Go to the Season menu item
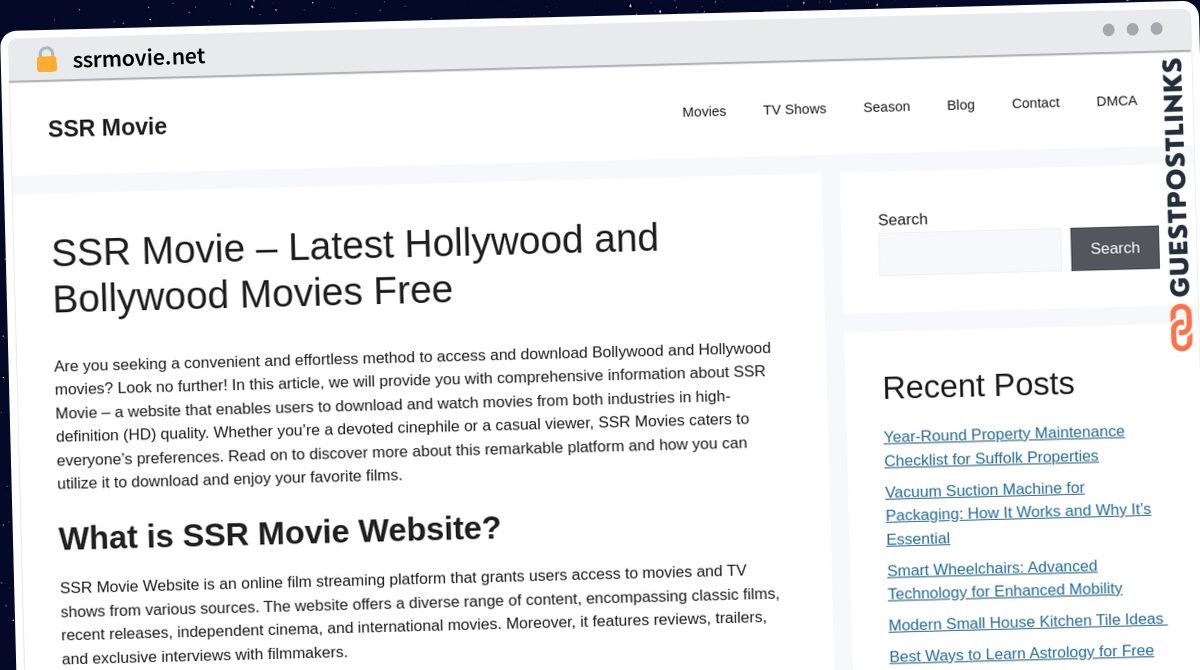The image size is (1200, 670). click(886, 106)
